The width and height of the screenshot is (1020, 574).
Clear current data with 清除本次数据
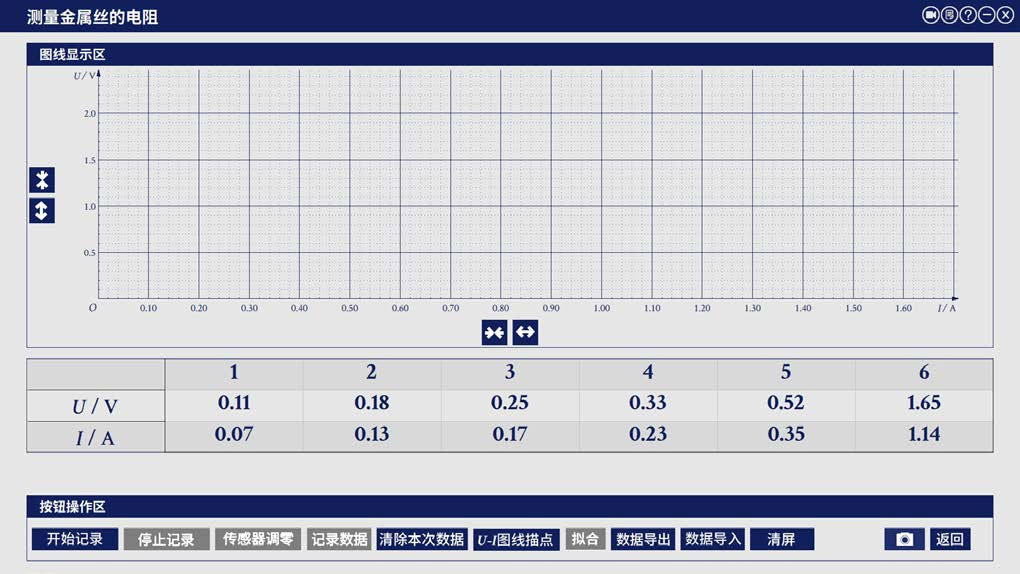point(422,539)
